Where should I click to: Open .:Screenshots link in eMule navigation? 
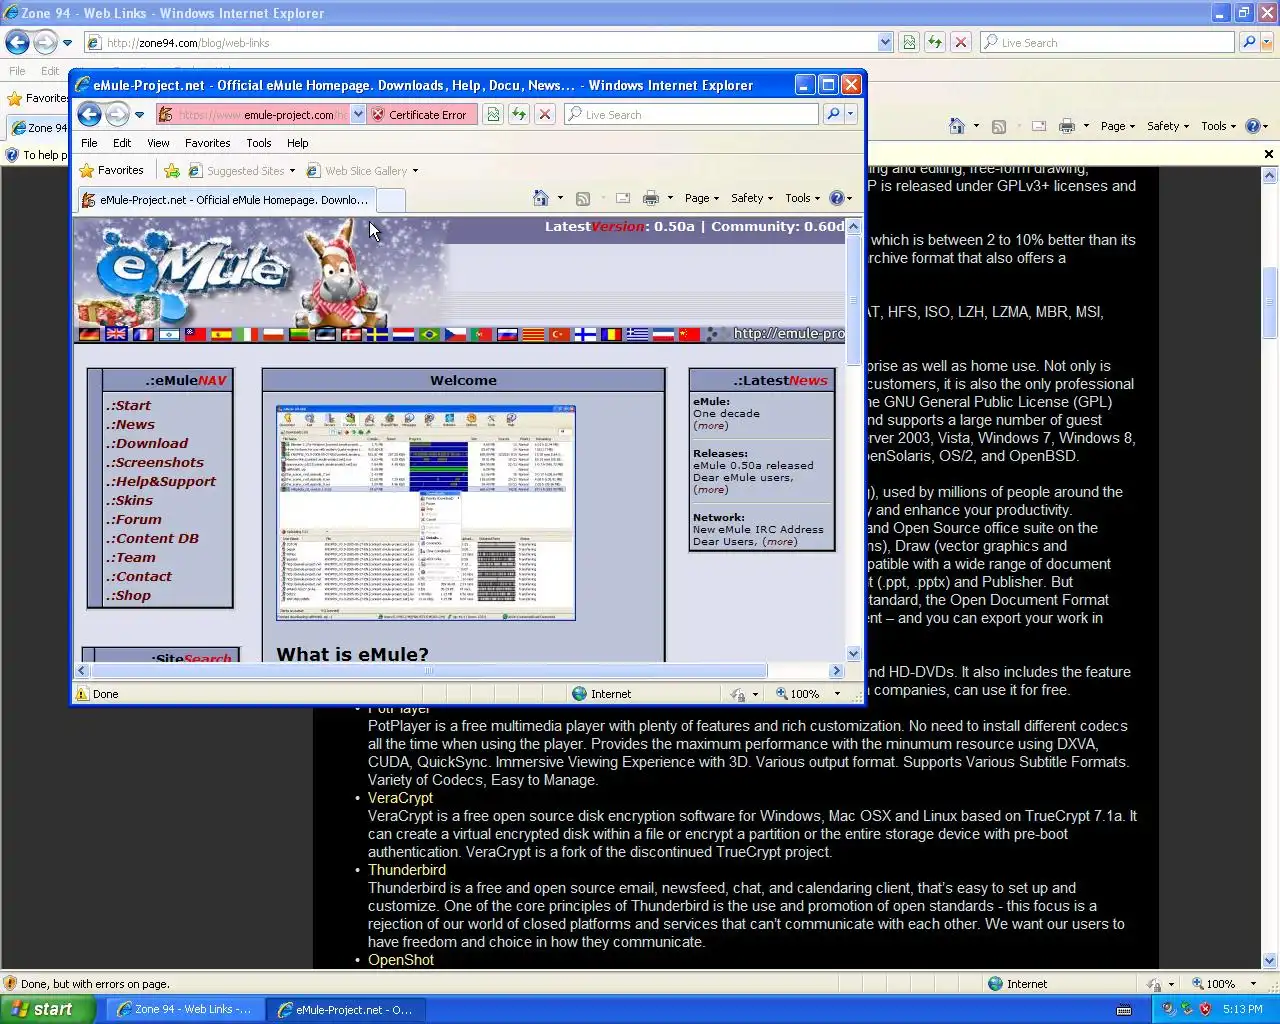pos(155,462)
